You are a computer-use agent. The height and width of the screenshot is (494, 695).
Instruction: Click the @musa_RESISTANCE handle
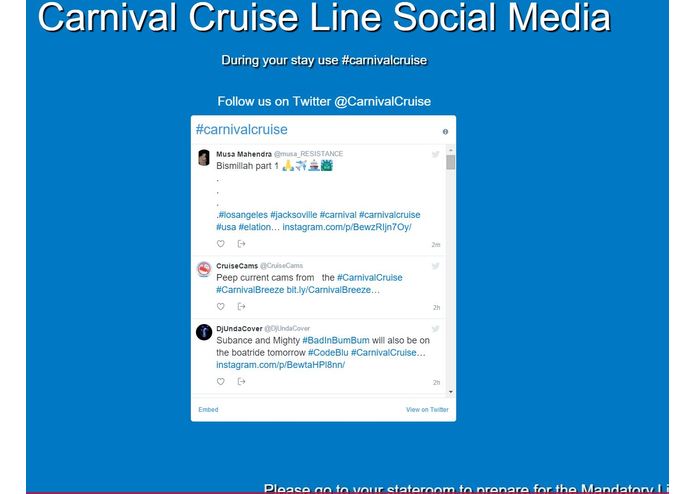point(308,154)
